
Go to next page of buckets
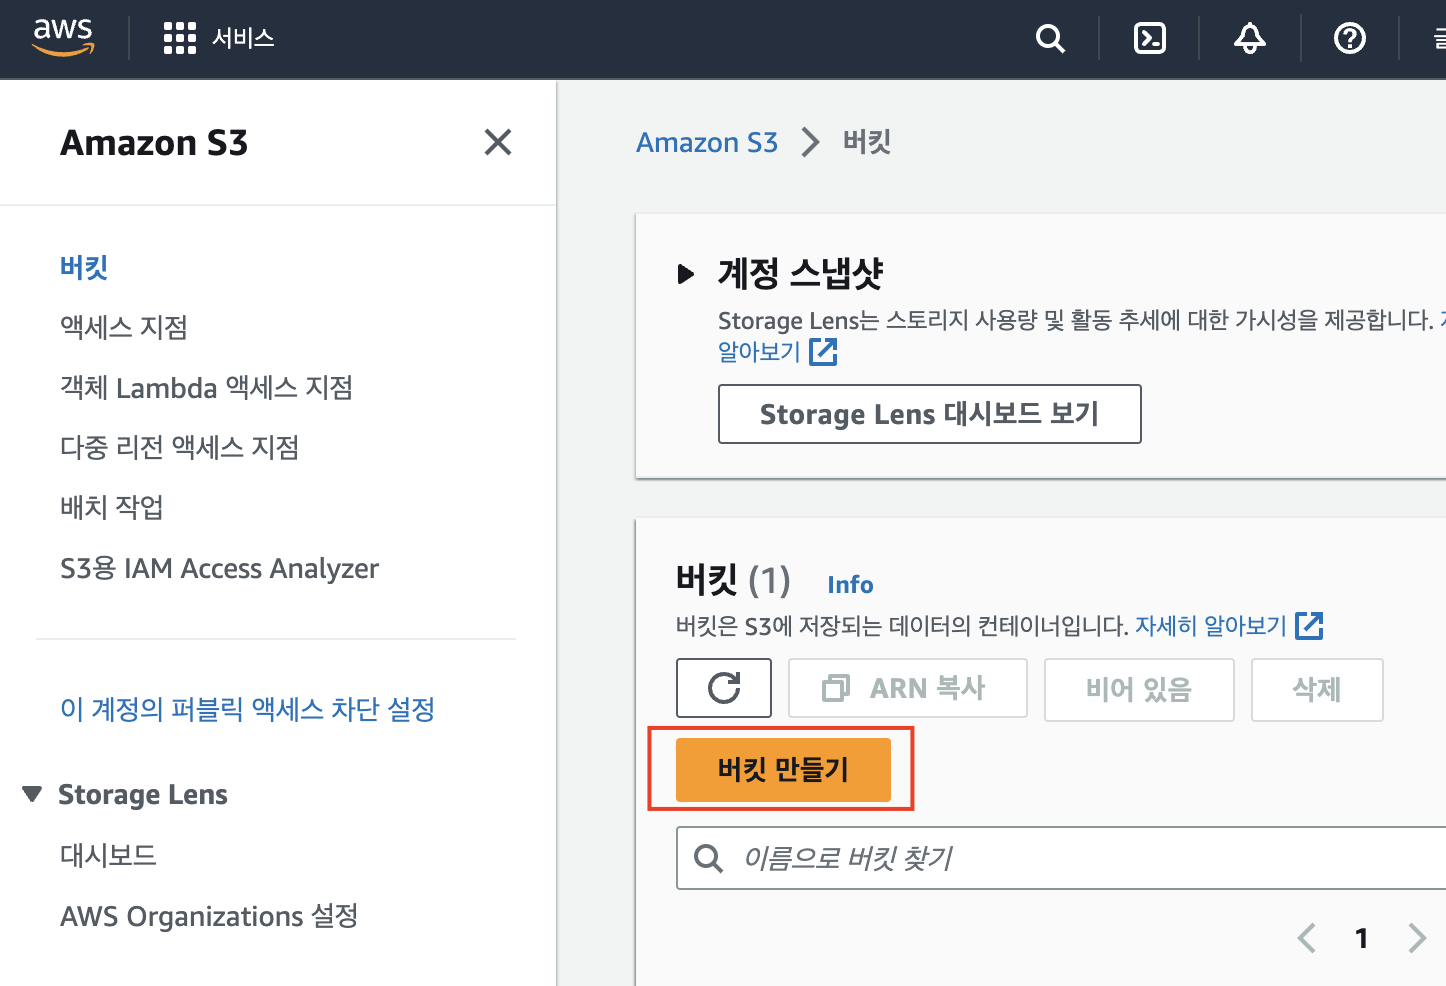click(x=1416, y=938)
